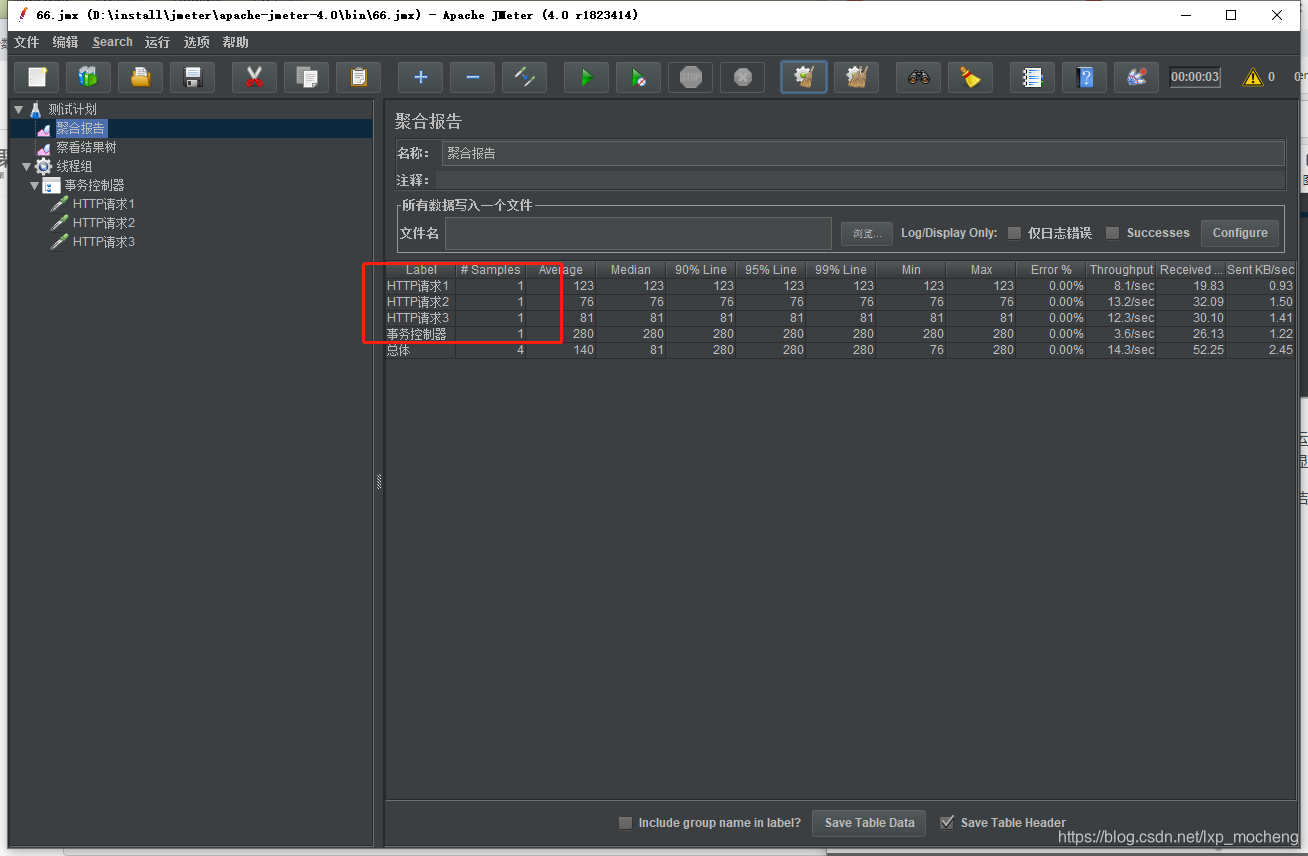Open the 选项 menu
Viewport: 1308px width, 856px height.
197,42
